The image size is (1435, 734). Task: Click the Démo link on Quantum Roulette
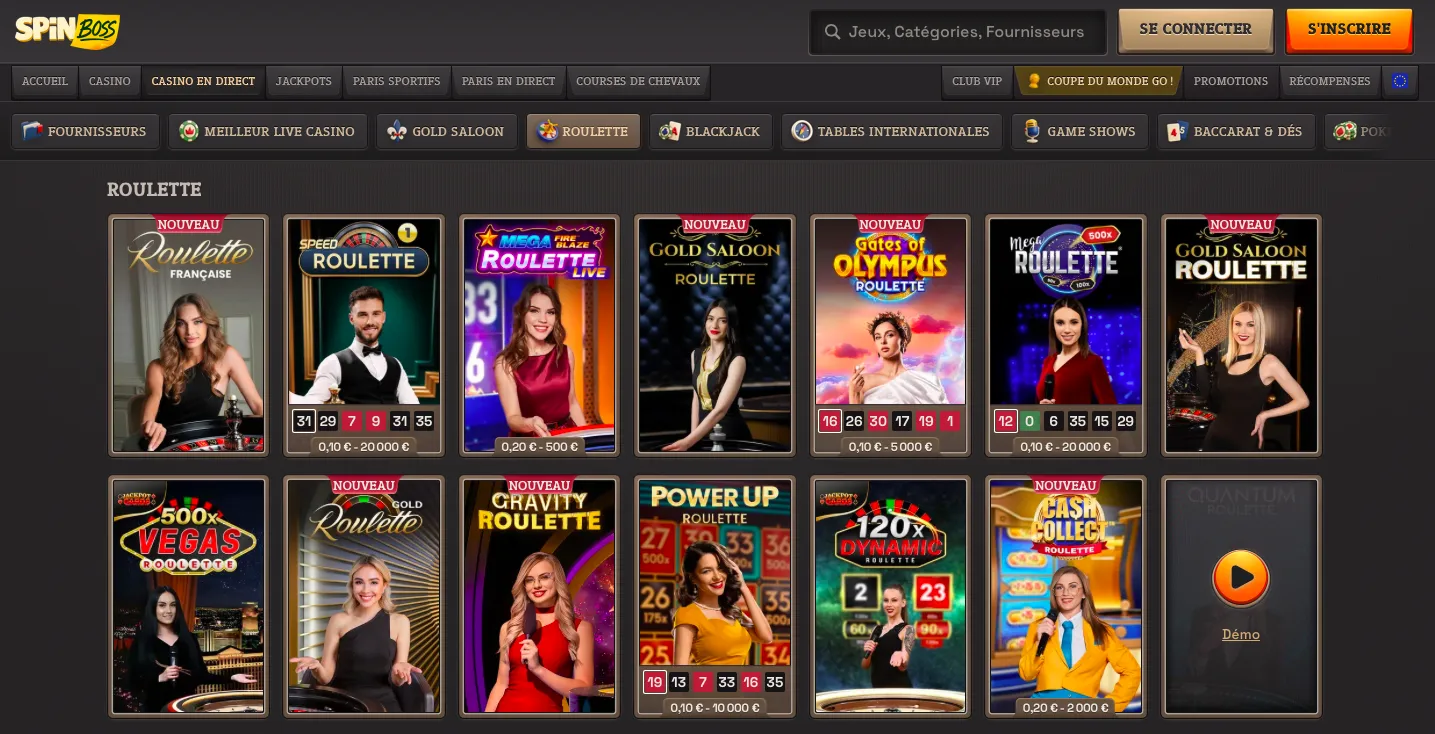(1241, 634)
